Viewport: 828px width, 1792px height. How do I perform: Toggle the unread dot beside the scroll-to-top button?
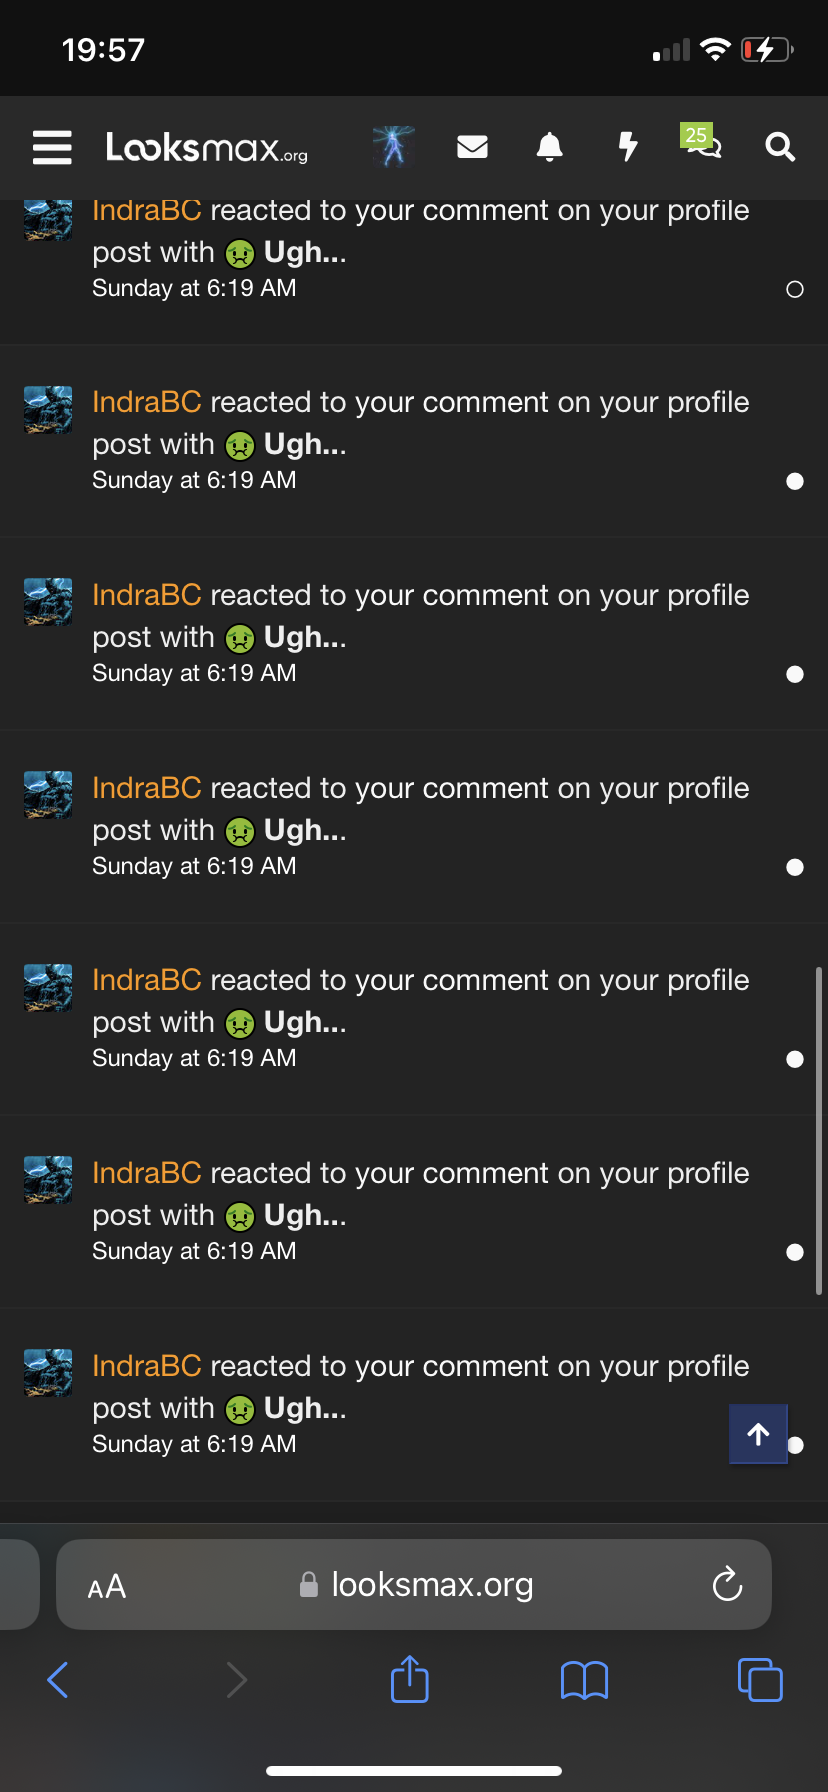coord(796,1445)
